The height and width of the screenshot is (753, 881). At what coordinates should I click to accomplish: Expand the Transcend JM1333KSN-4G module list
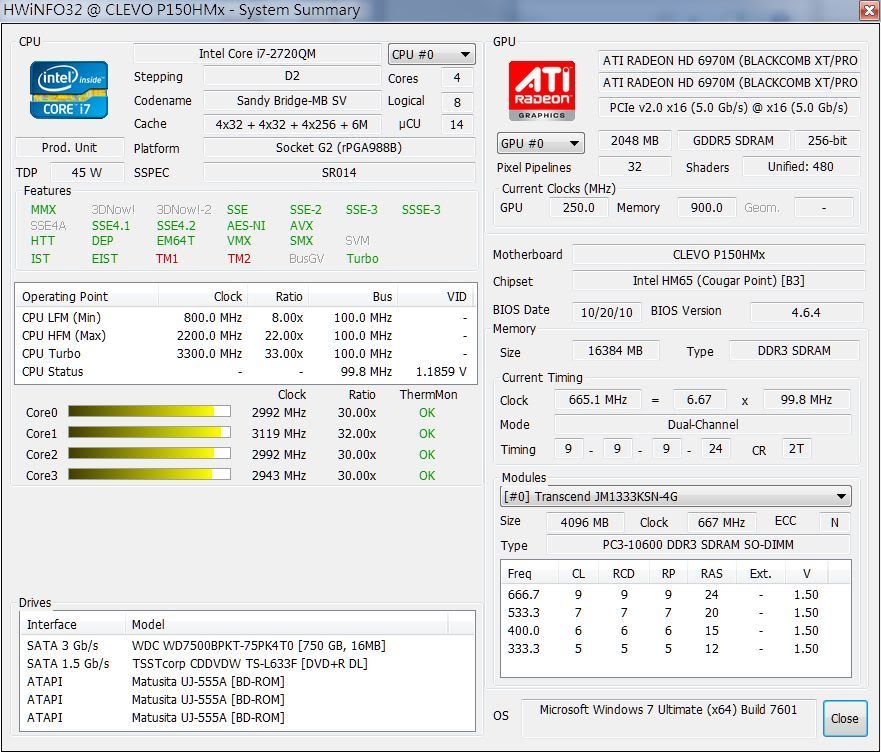[x=676, y=497]
